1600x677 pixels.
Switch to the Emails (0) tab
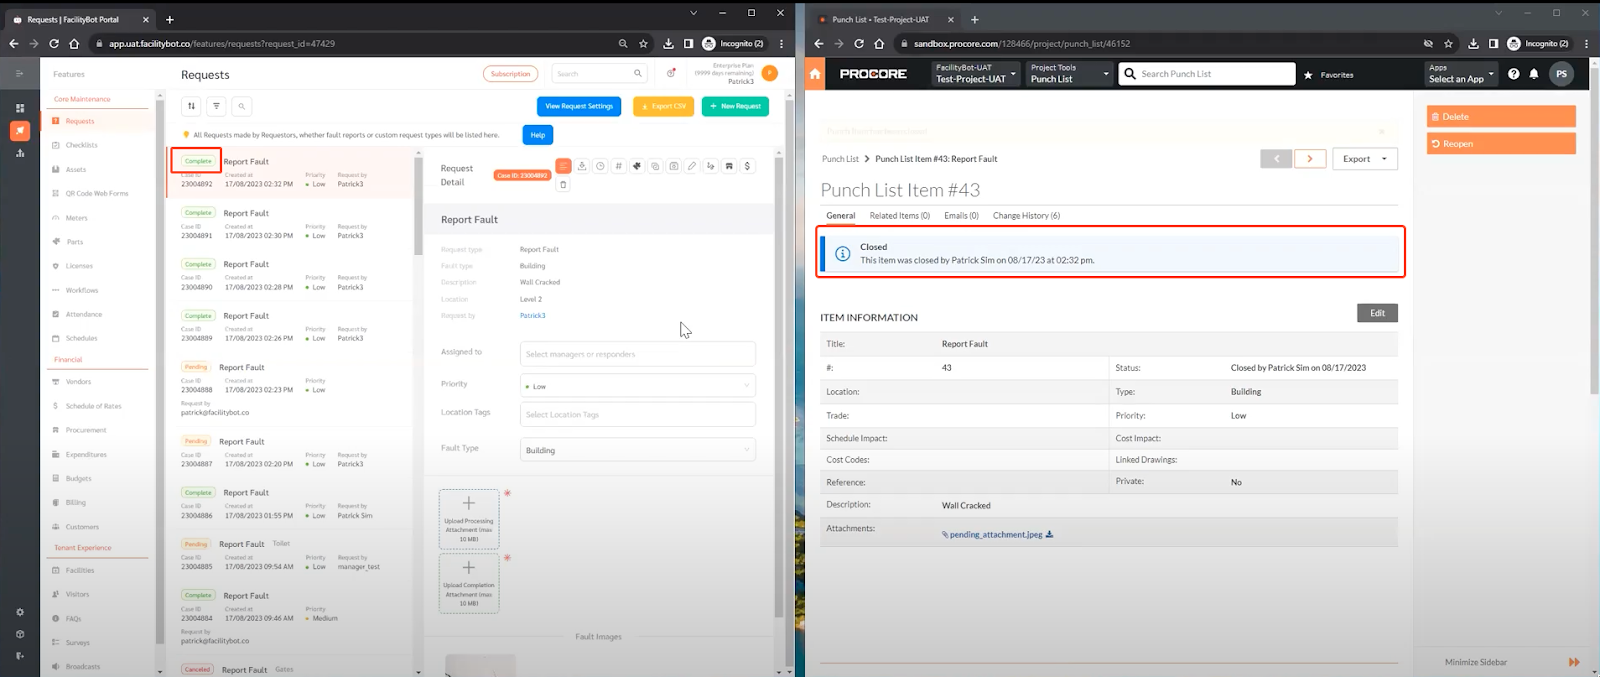click(961, 216)
